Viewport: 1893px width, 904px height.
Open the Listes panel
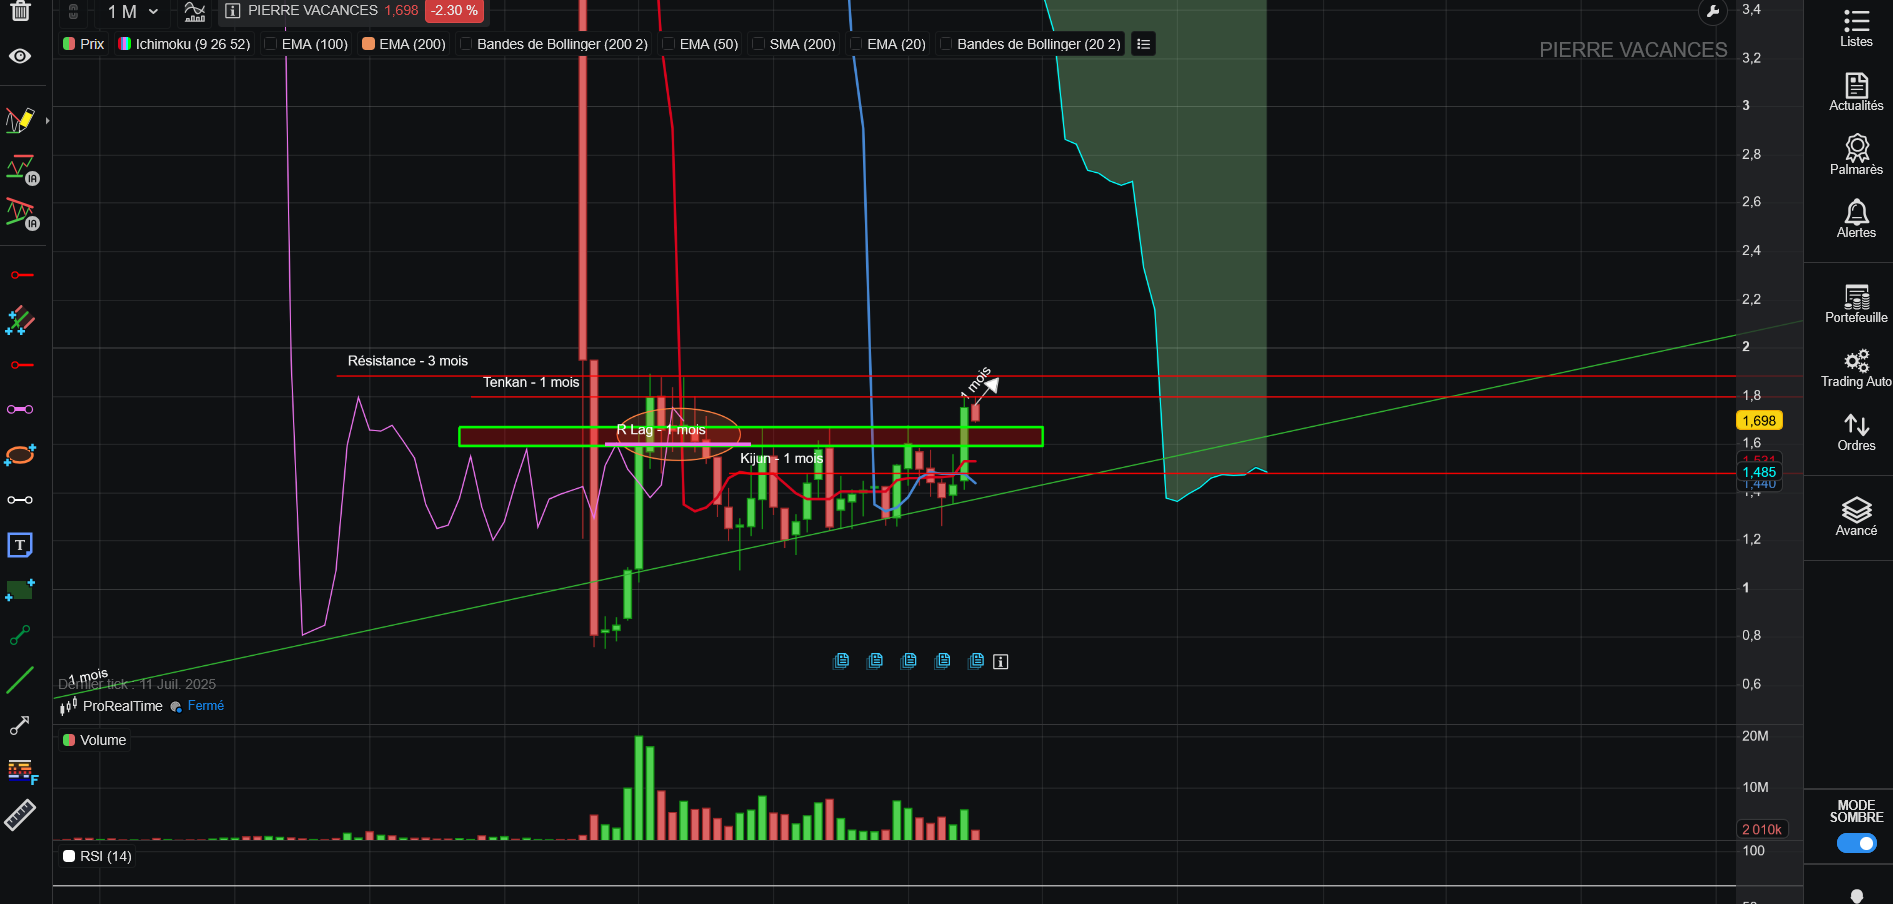coord(1856,28)
